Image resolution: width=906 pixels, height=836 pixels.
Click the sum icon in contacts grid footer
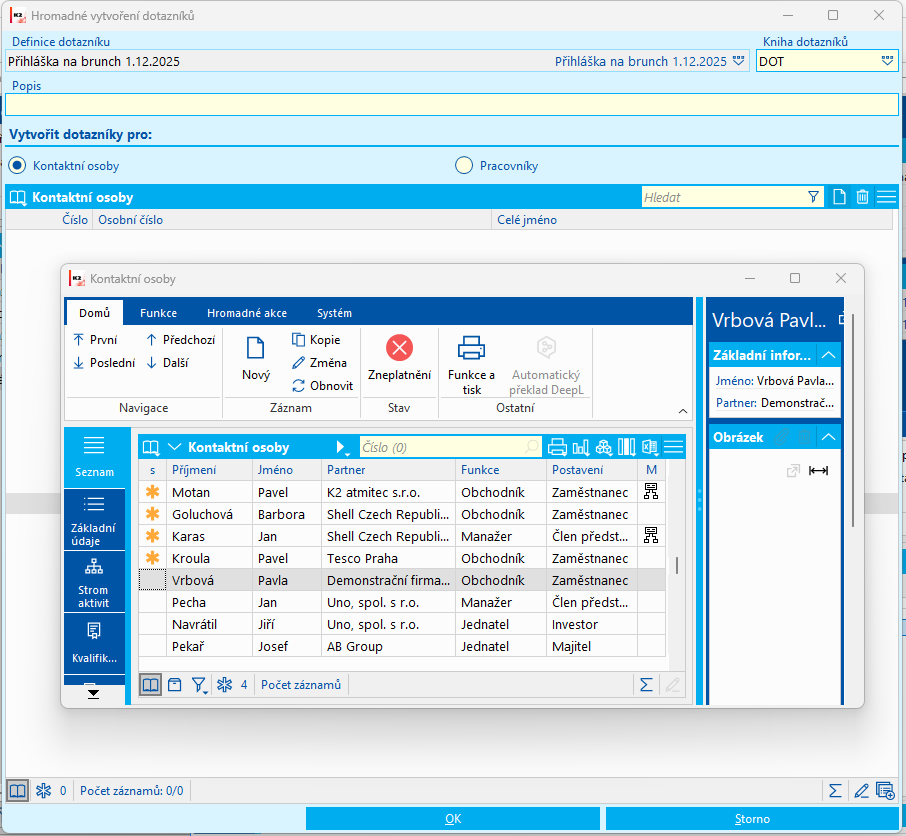647,685
